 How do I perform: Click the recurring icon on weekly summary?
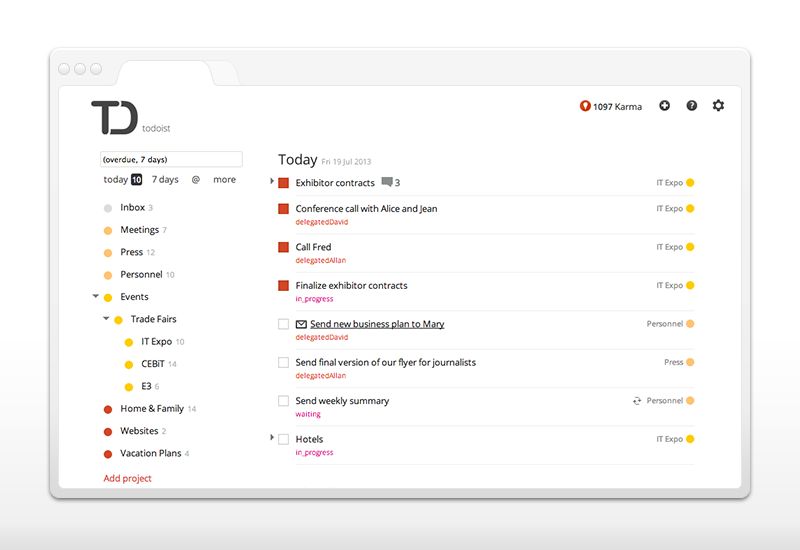pos(637,401)
